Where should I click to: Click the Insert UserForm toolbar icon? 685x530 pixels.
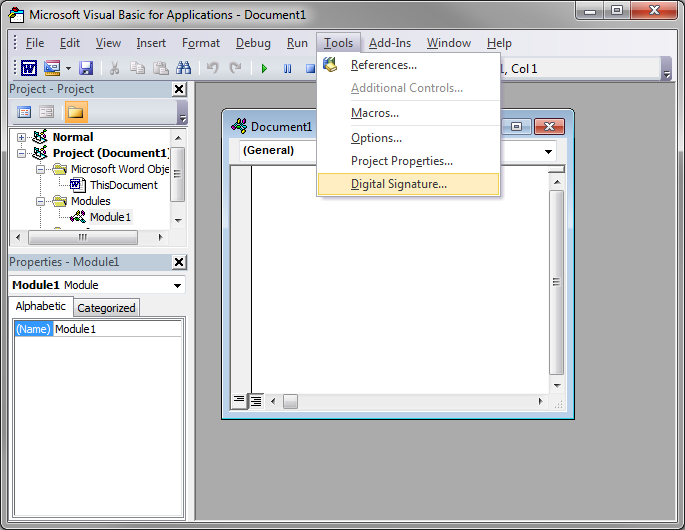[x=52, y=68]
